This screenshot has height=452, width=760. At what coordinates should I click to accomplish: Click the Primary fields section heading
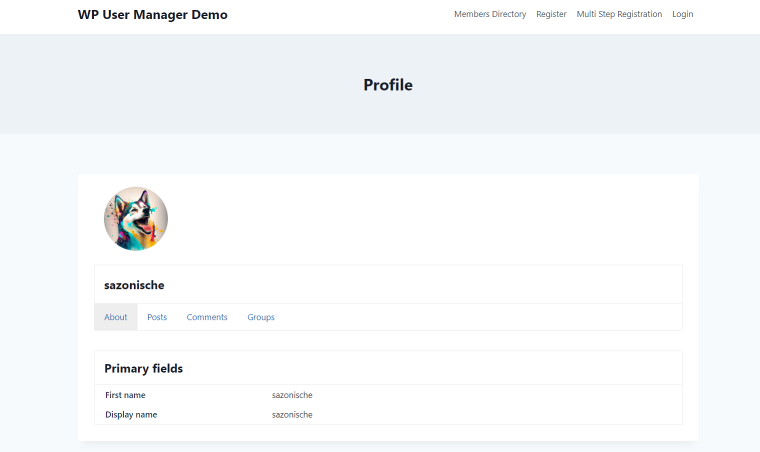(x=143, y=368)
